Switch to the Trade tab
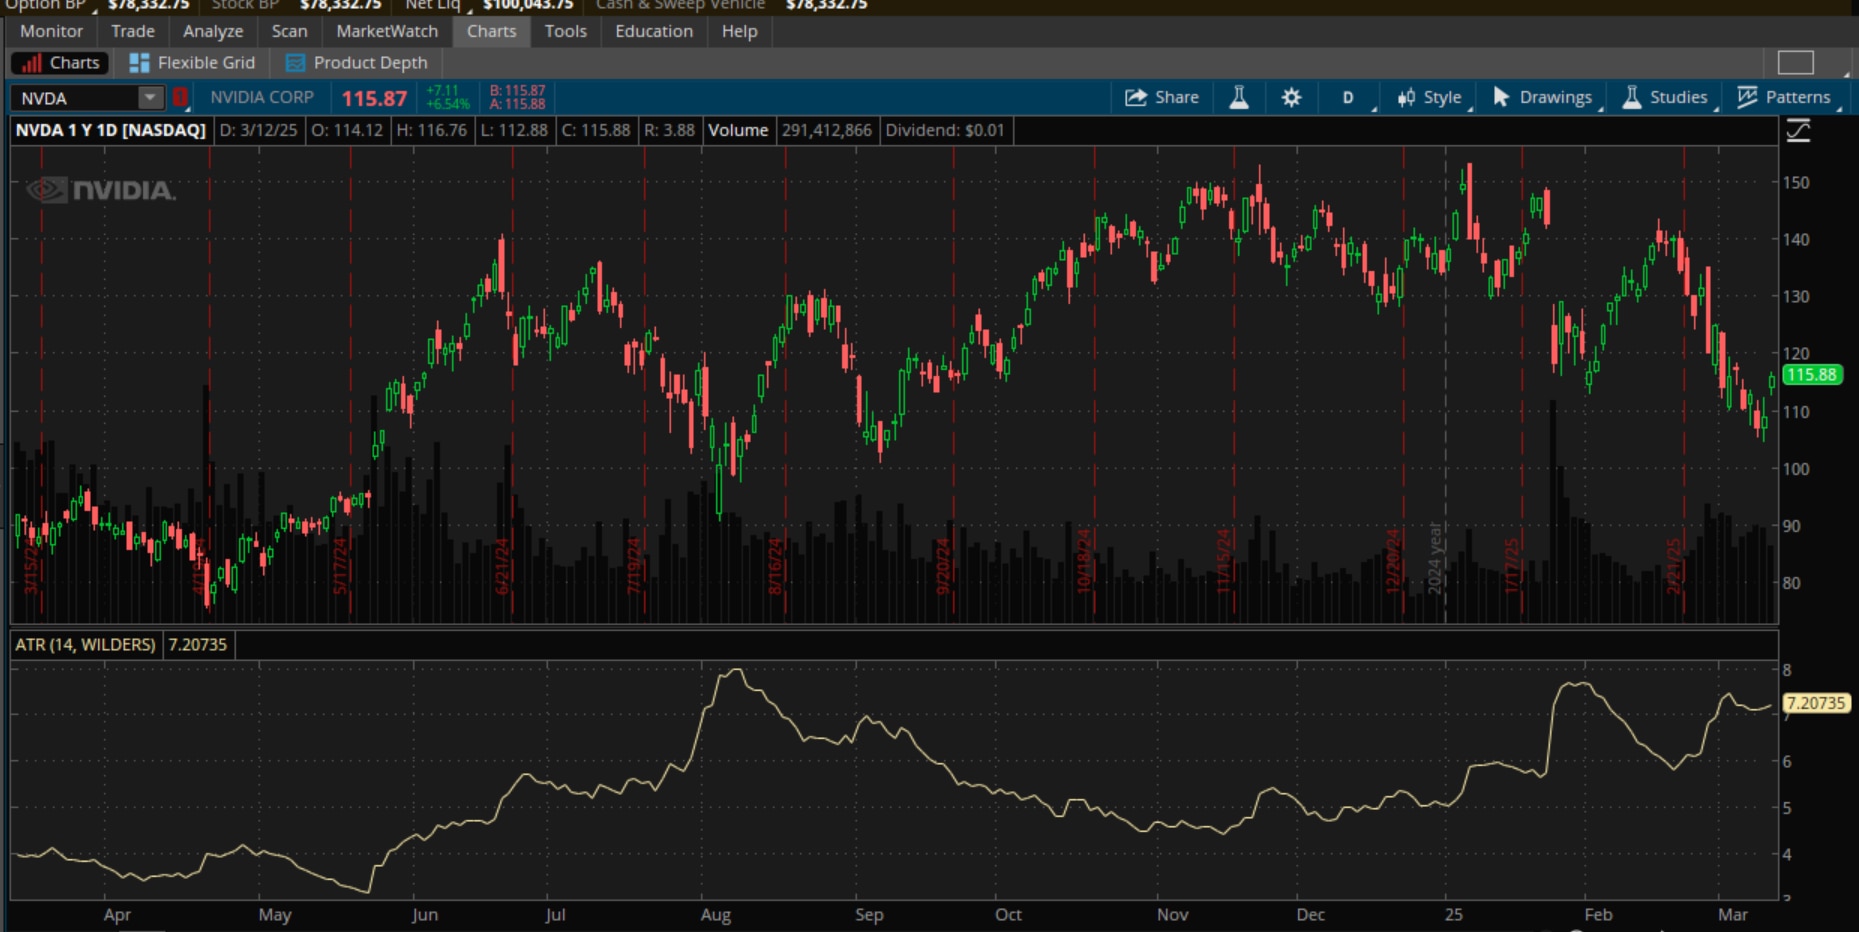 point(132,31)
